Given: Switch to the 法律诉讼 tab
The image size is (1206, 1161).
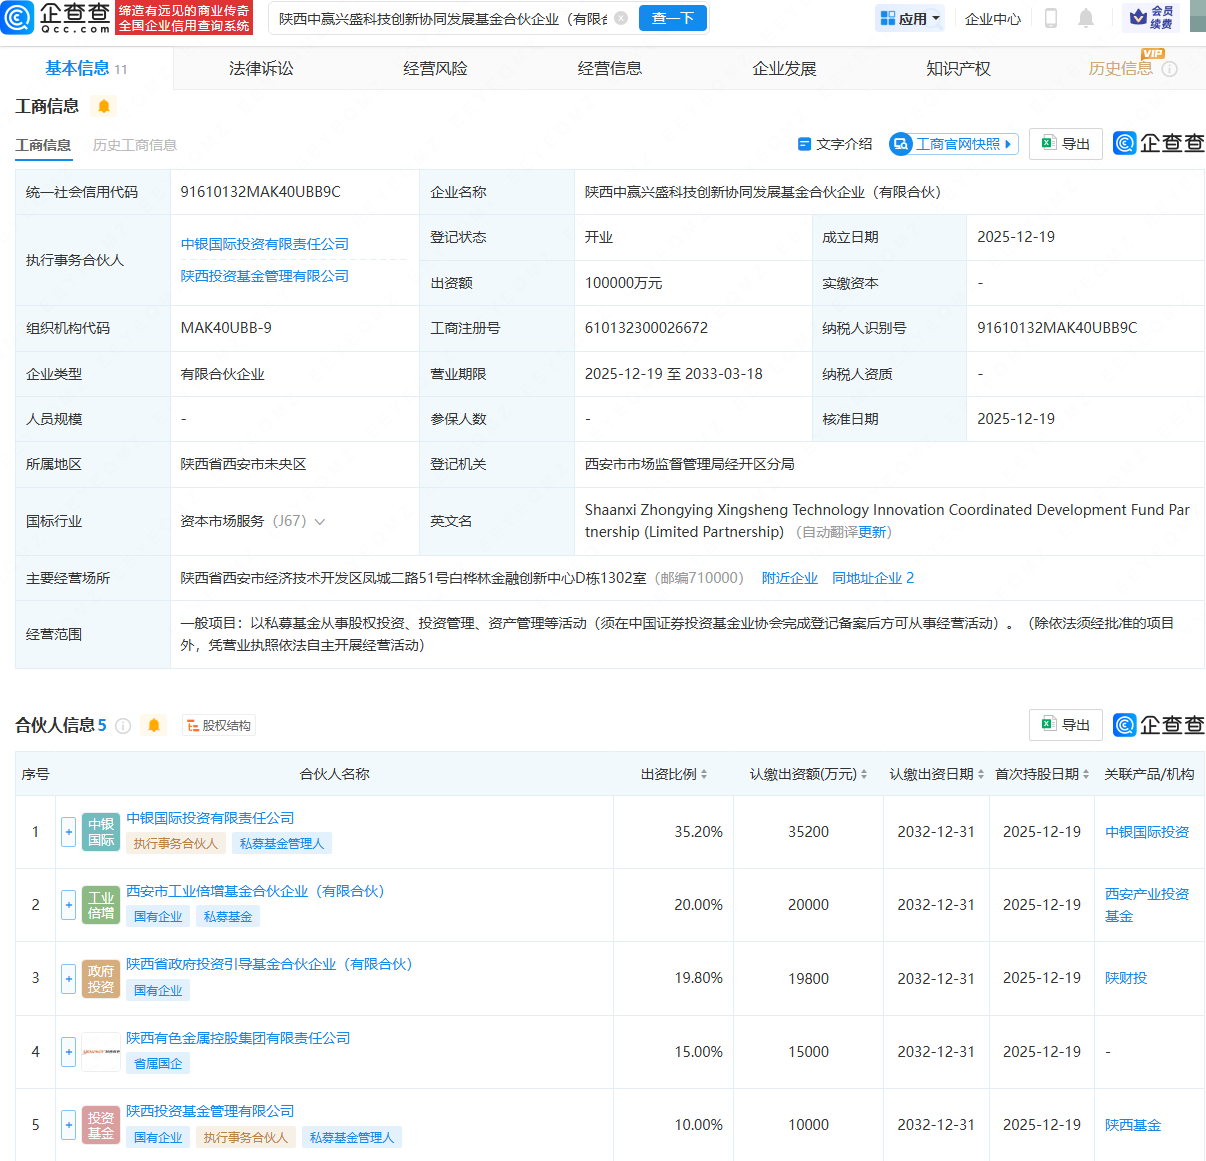Looking at the screenshot, I should click(x=261, y=68).
